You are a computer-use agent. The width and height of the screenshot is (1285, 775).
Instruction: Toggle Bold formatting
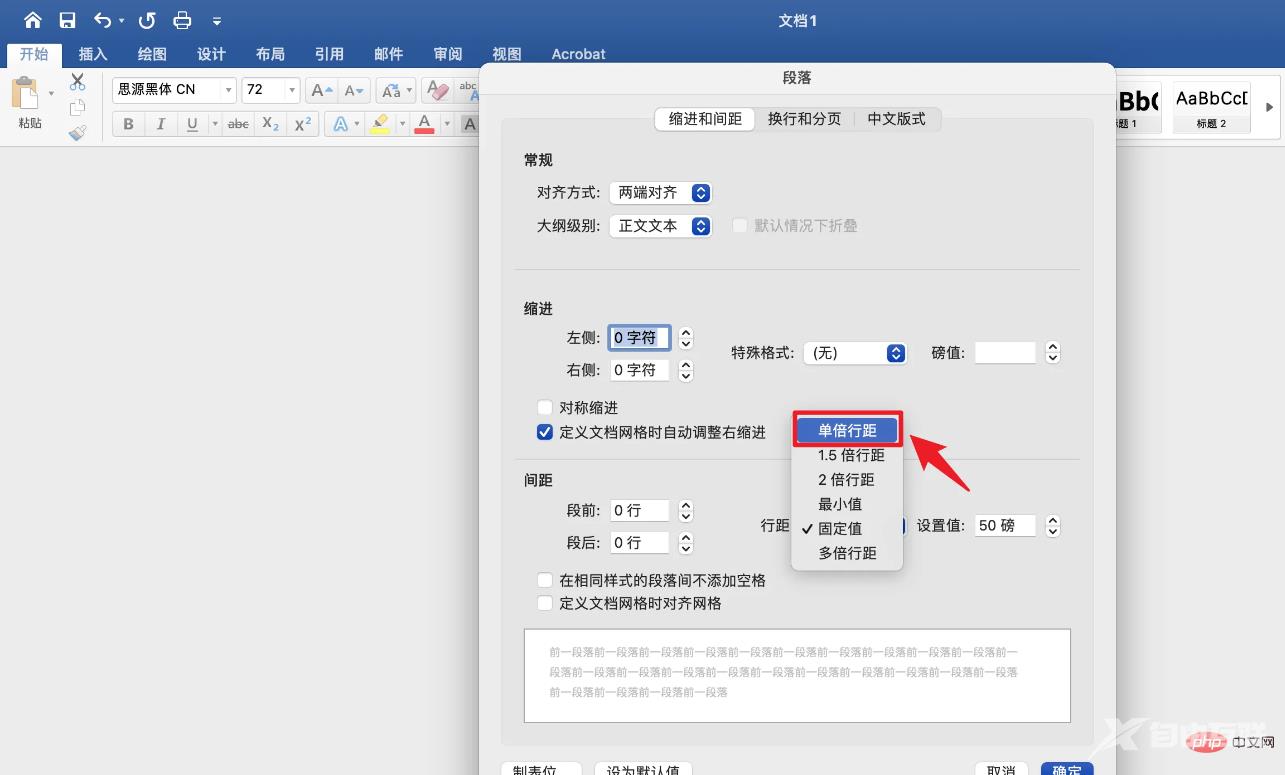[x=128, y=124]
